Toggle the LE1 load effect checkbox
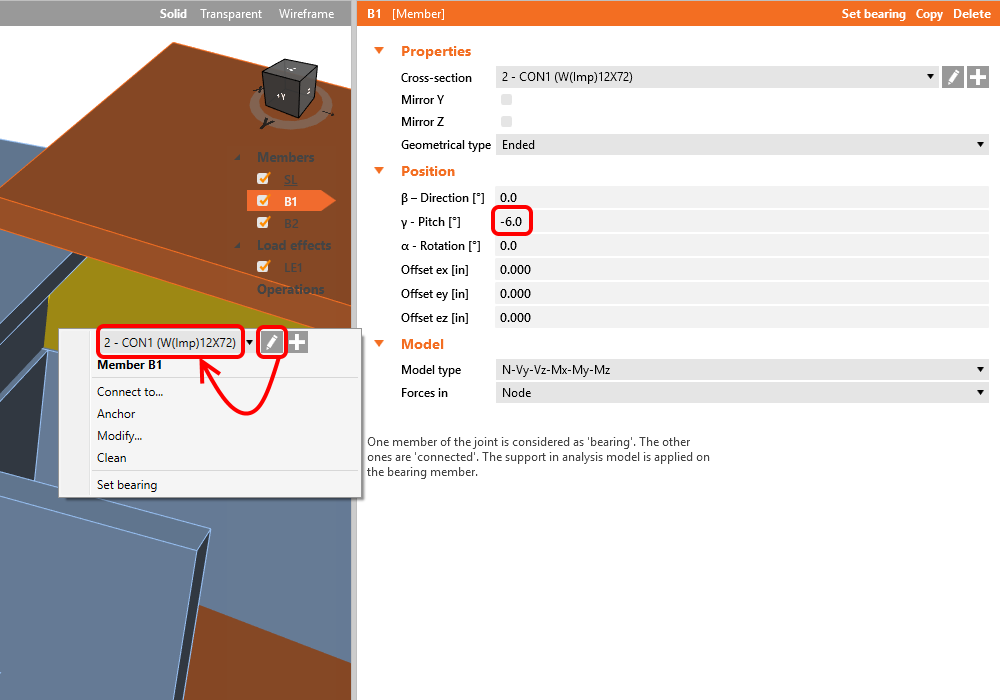Image resolution: width=1000 pixels, height=700 pixels. click(263, 267)
